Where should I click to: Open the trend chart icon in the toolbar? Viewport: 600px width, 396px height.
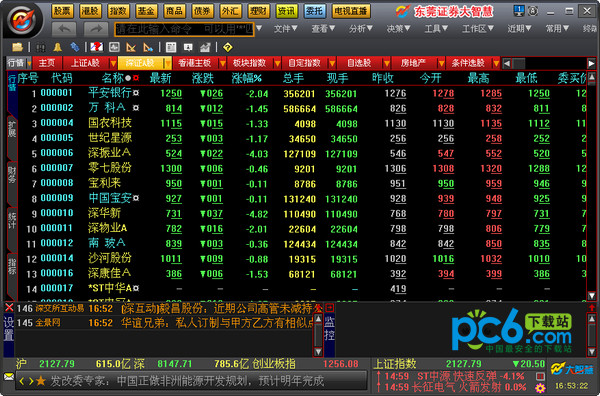click(205, 47)
